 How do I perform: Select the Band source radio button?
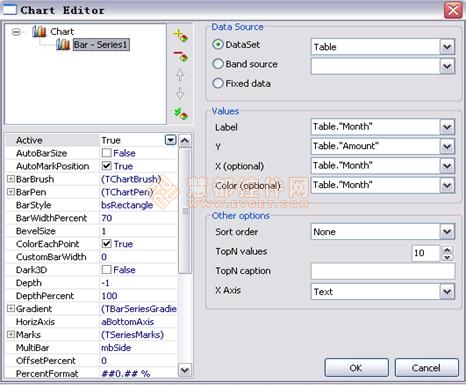coord(218,64)
